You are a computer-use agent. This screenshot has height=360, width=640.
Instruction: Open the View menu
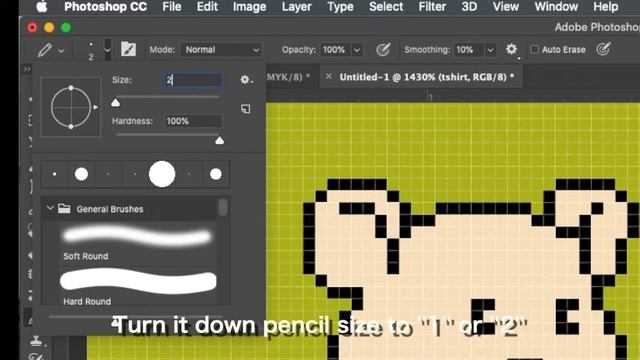coord(506,7)
